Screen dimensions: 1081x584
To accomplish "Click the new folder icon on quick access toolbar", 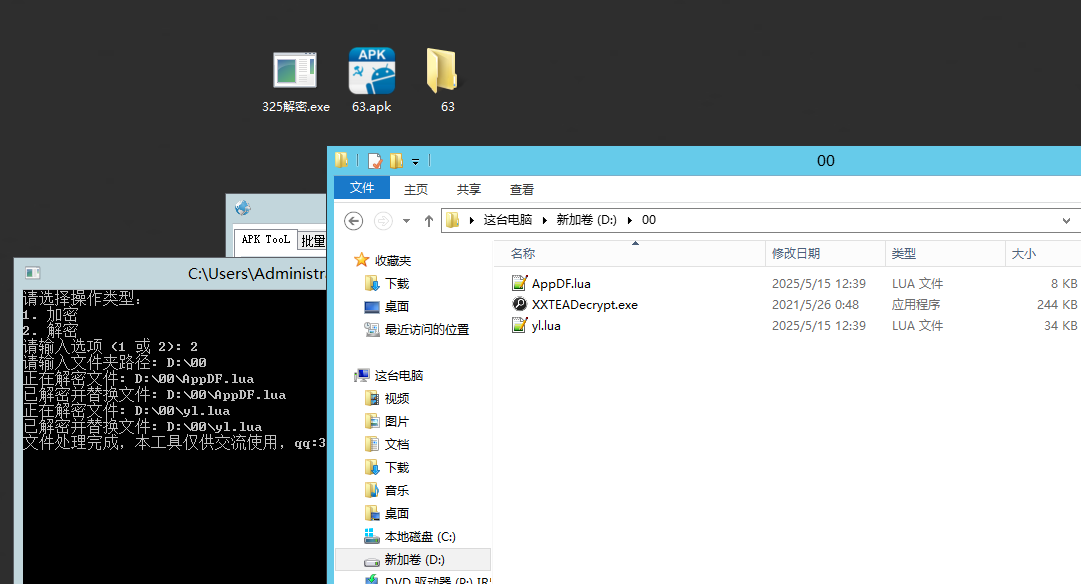I will tap(397, 160).
